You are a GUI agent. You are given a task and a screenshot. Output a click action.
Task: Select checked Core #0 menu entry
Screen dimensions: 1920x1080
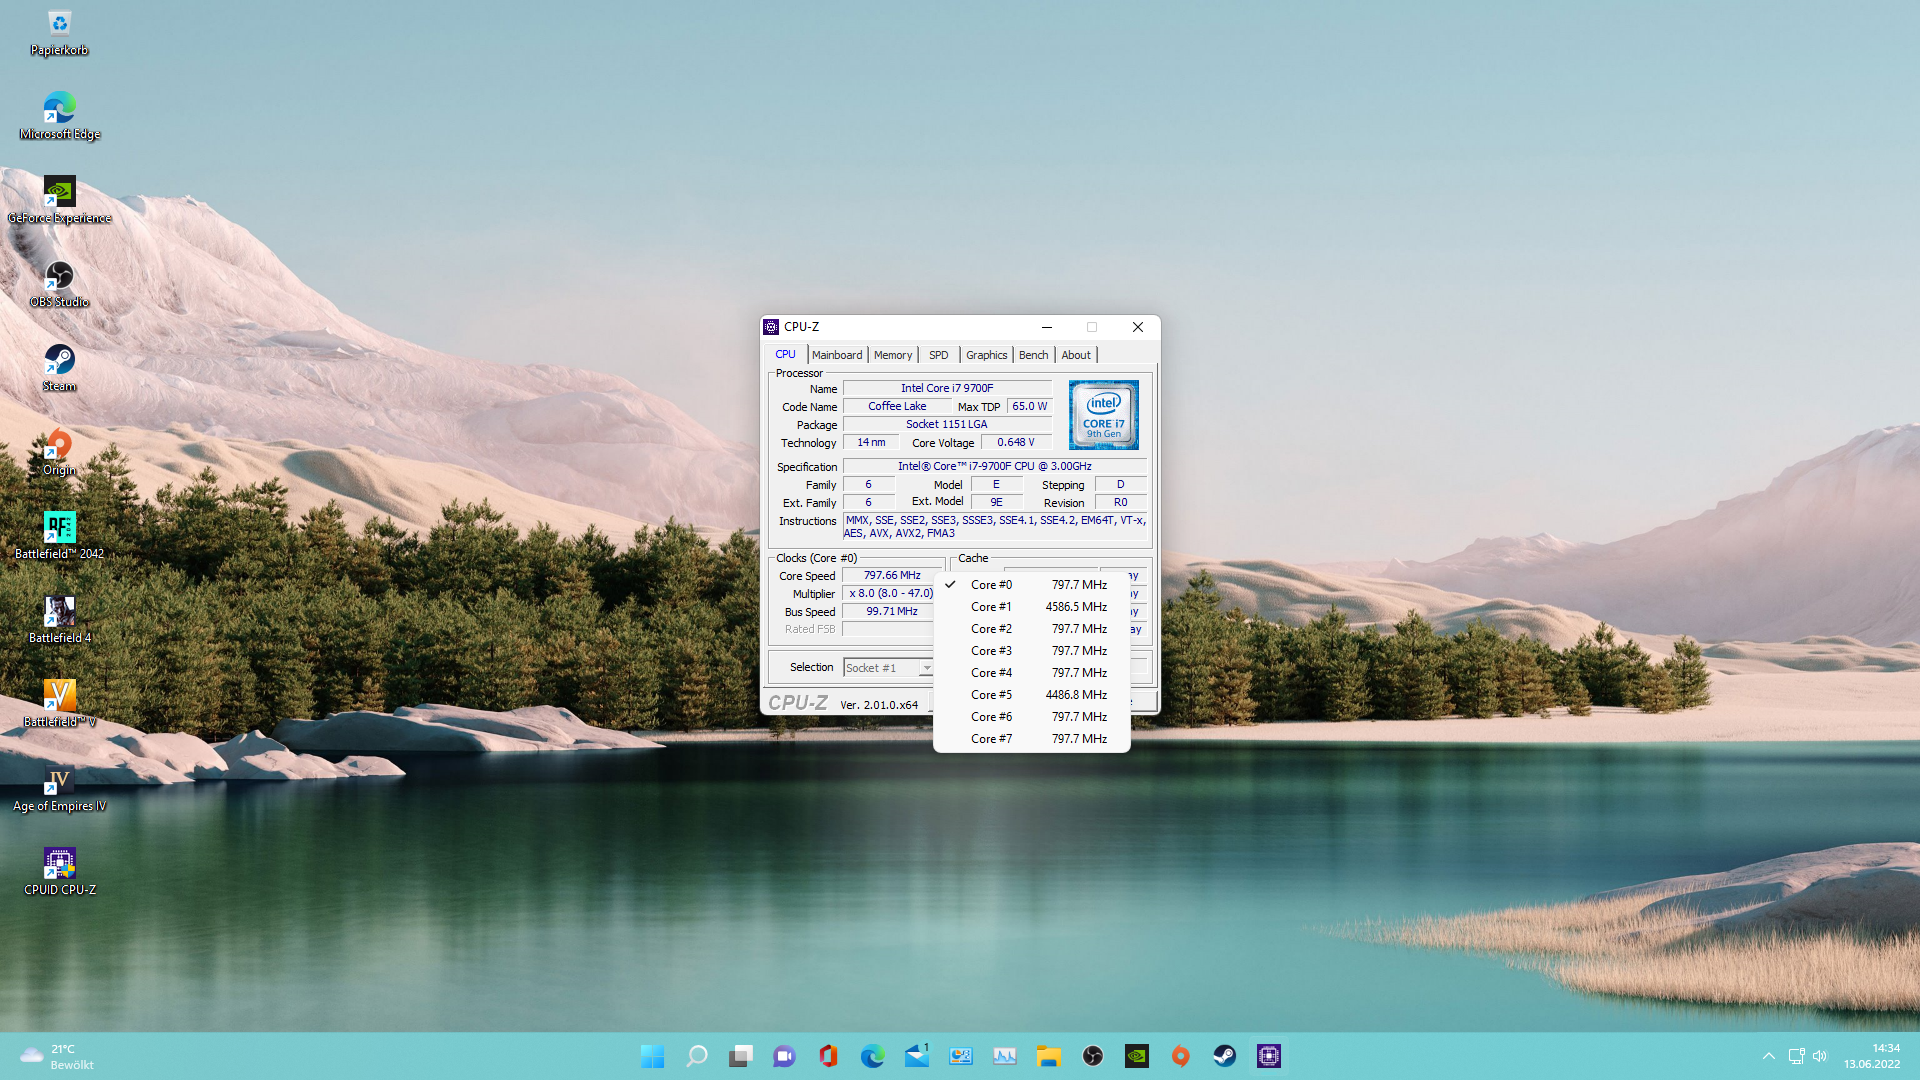pos(1030,585)
